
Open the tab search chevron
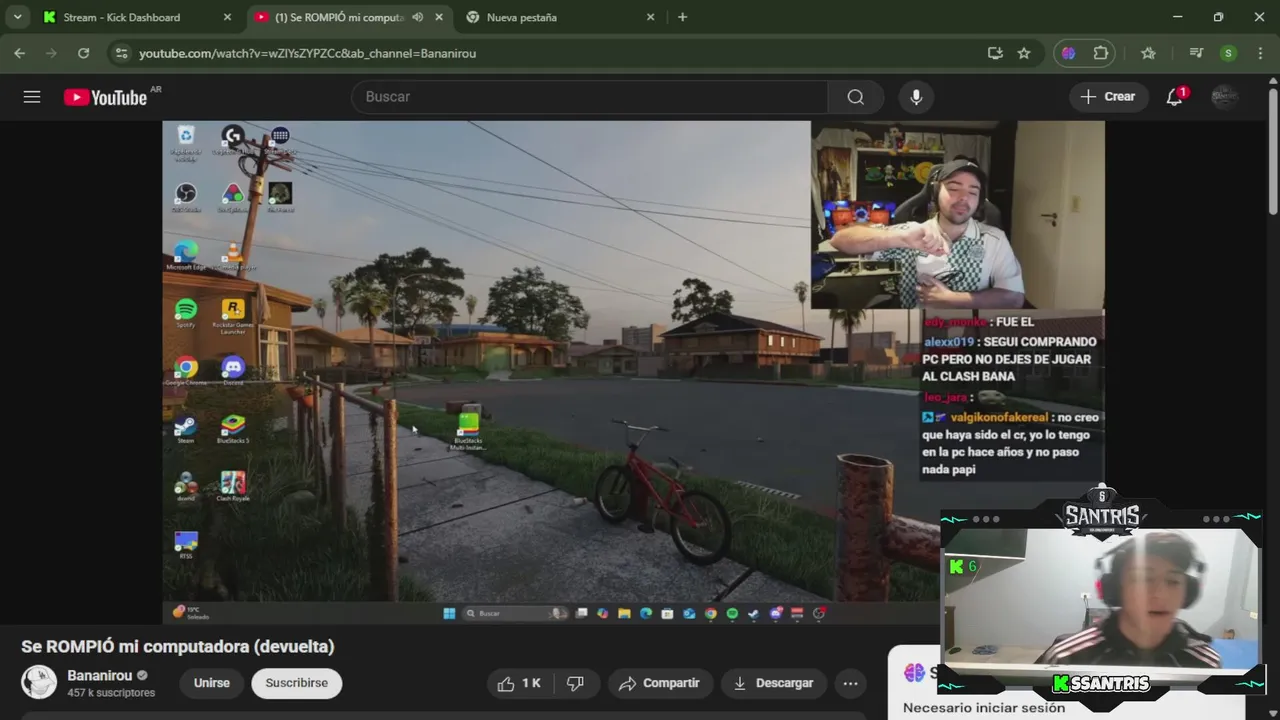17,17
